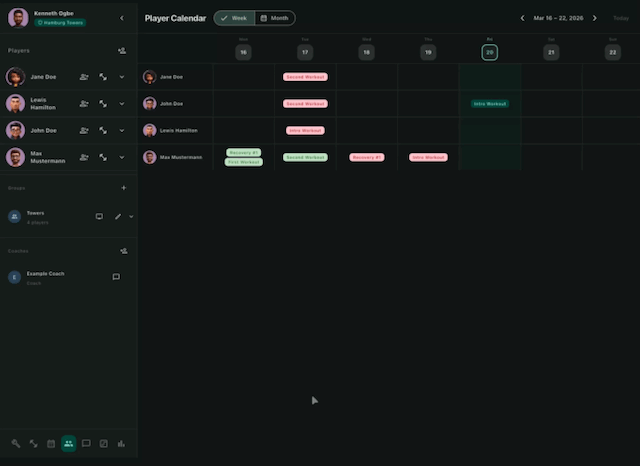The image size is (640, 466).
Task: Click the person icon in Max Mustermann's row
Action: click(x=84, y=157)
